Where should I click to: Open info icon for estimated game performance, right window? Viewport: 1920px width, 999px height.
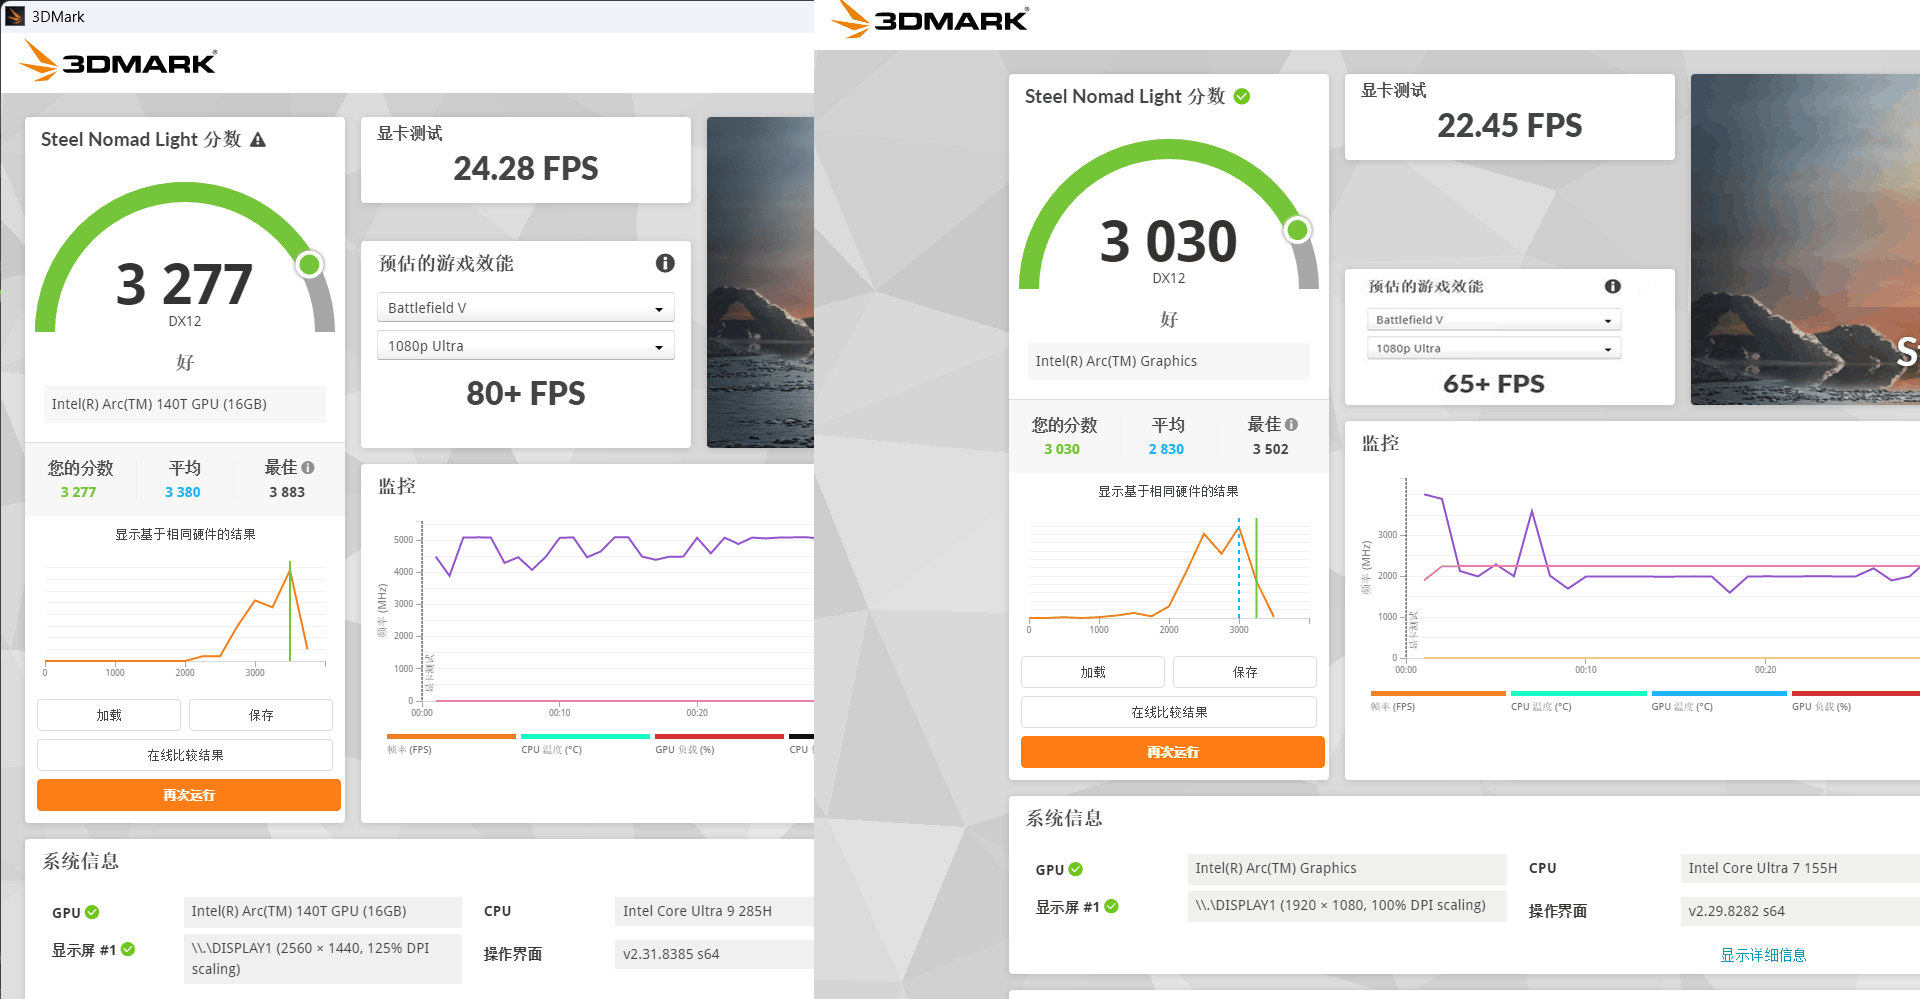click(1613, 286)
